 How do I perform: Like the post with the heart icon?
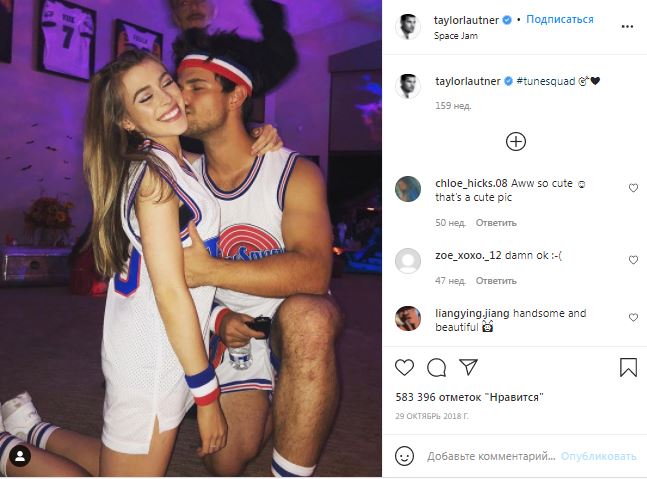[405, 367]
